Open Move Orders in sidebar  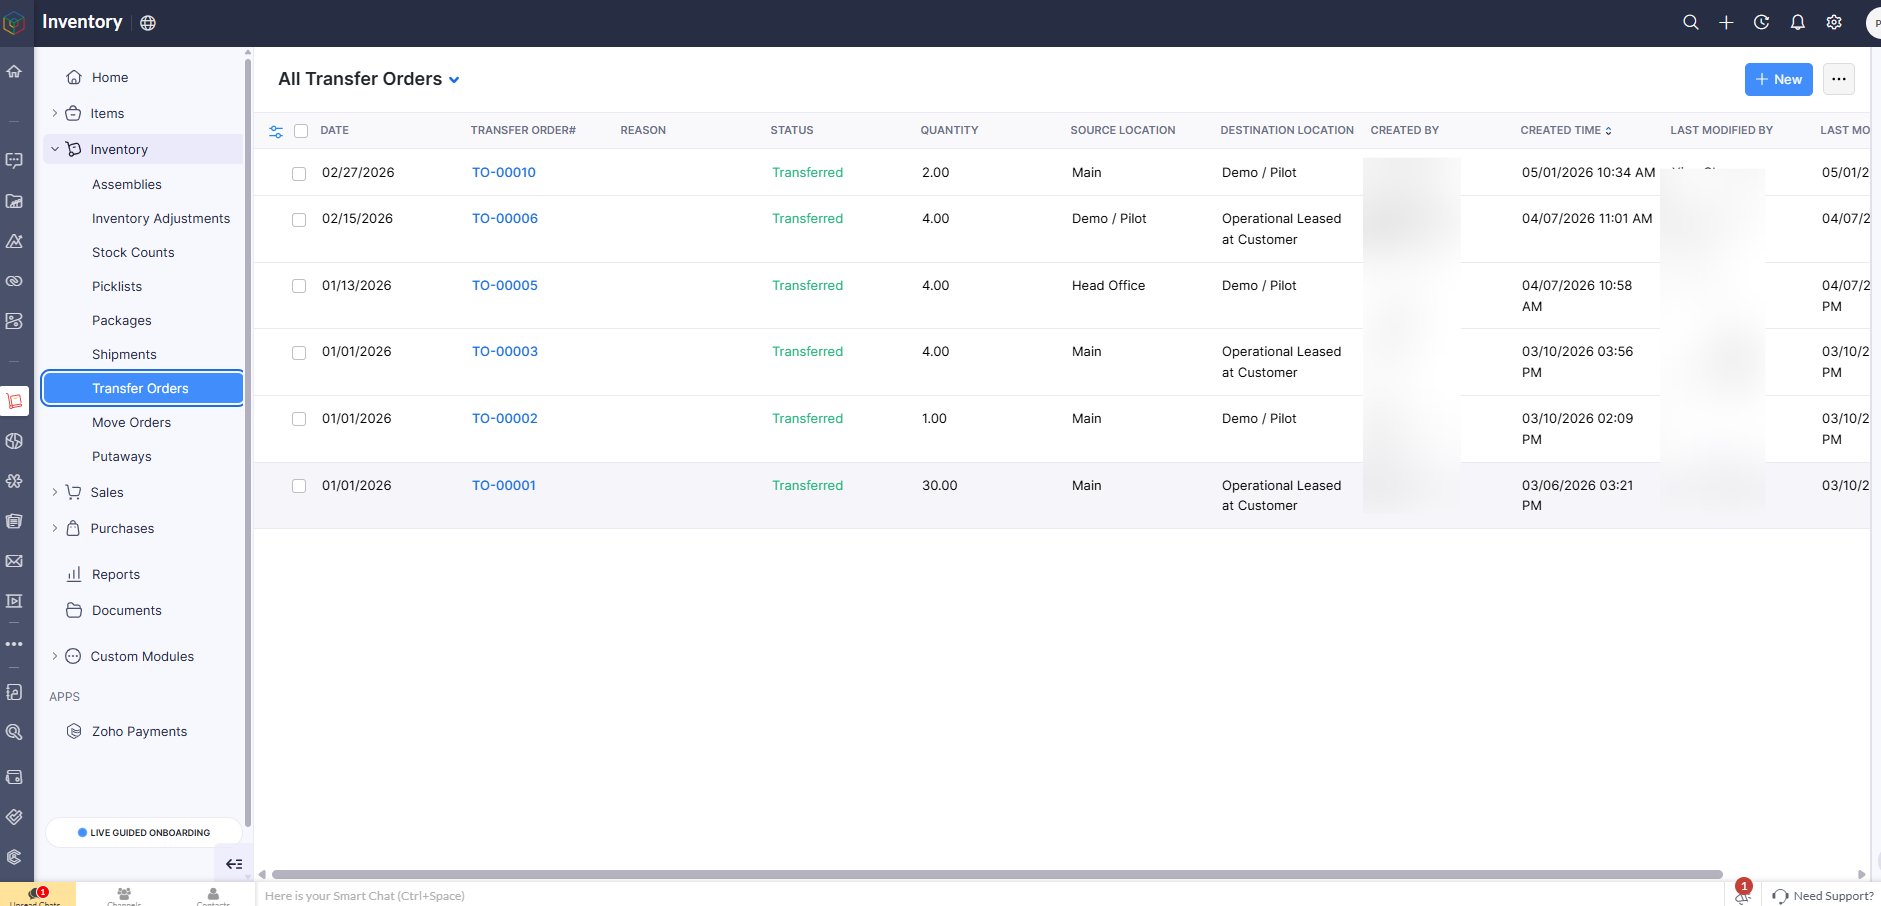click(x=131, y=422)
